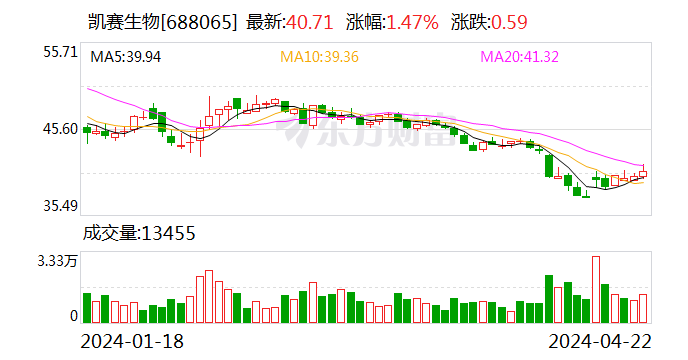Click the last red candlestick on the right
This screenshot has height=360, width=688.
[x=643, y=173]
